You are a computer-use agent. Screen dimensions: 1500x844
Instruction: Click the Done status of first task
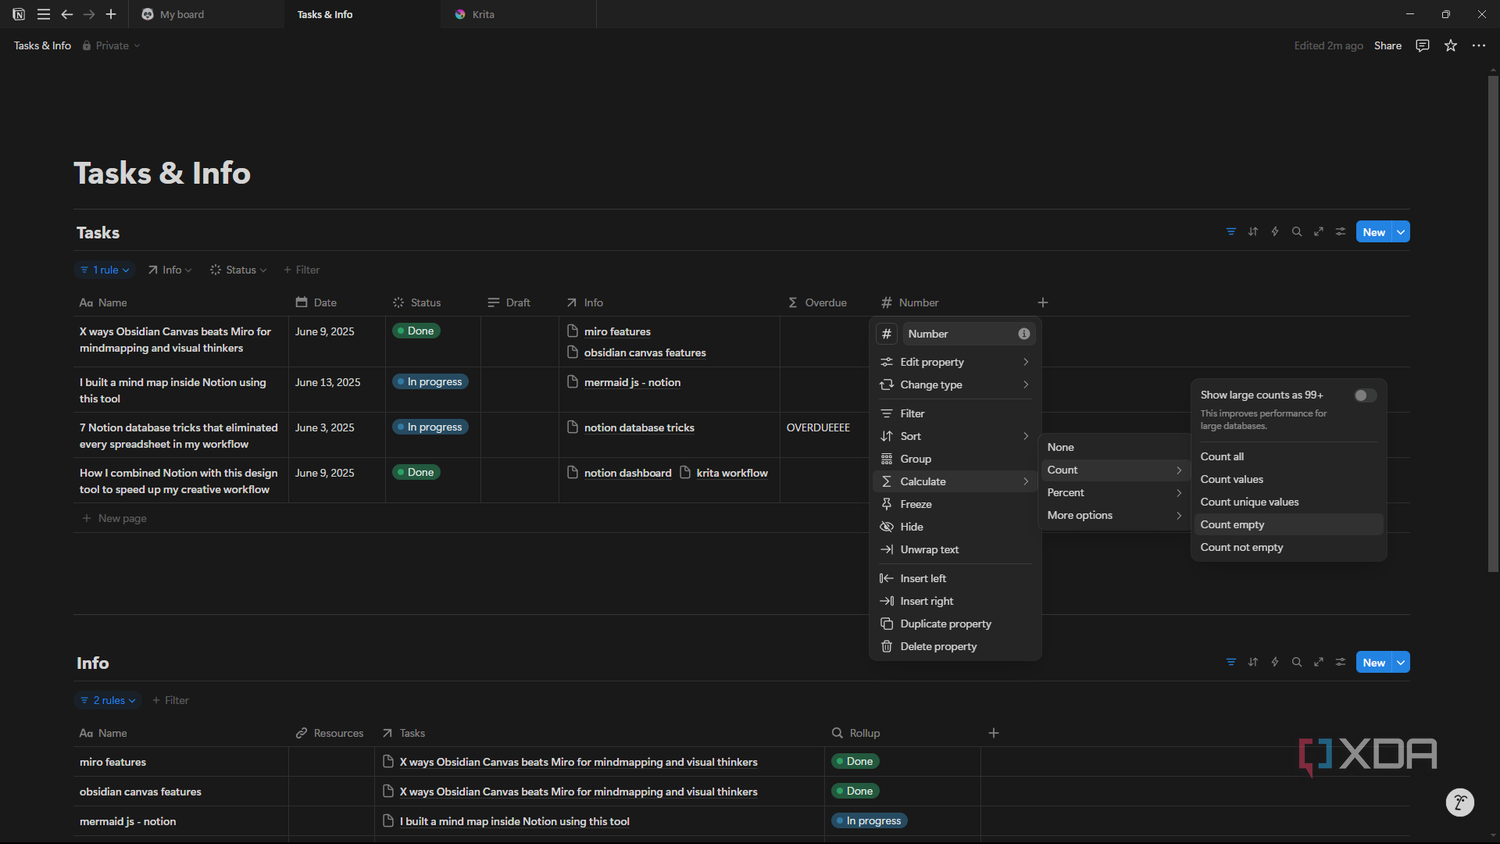click(416, 331)
